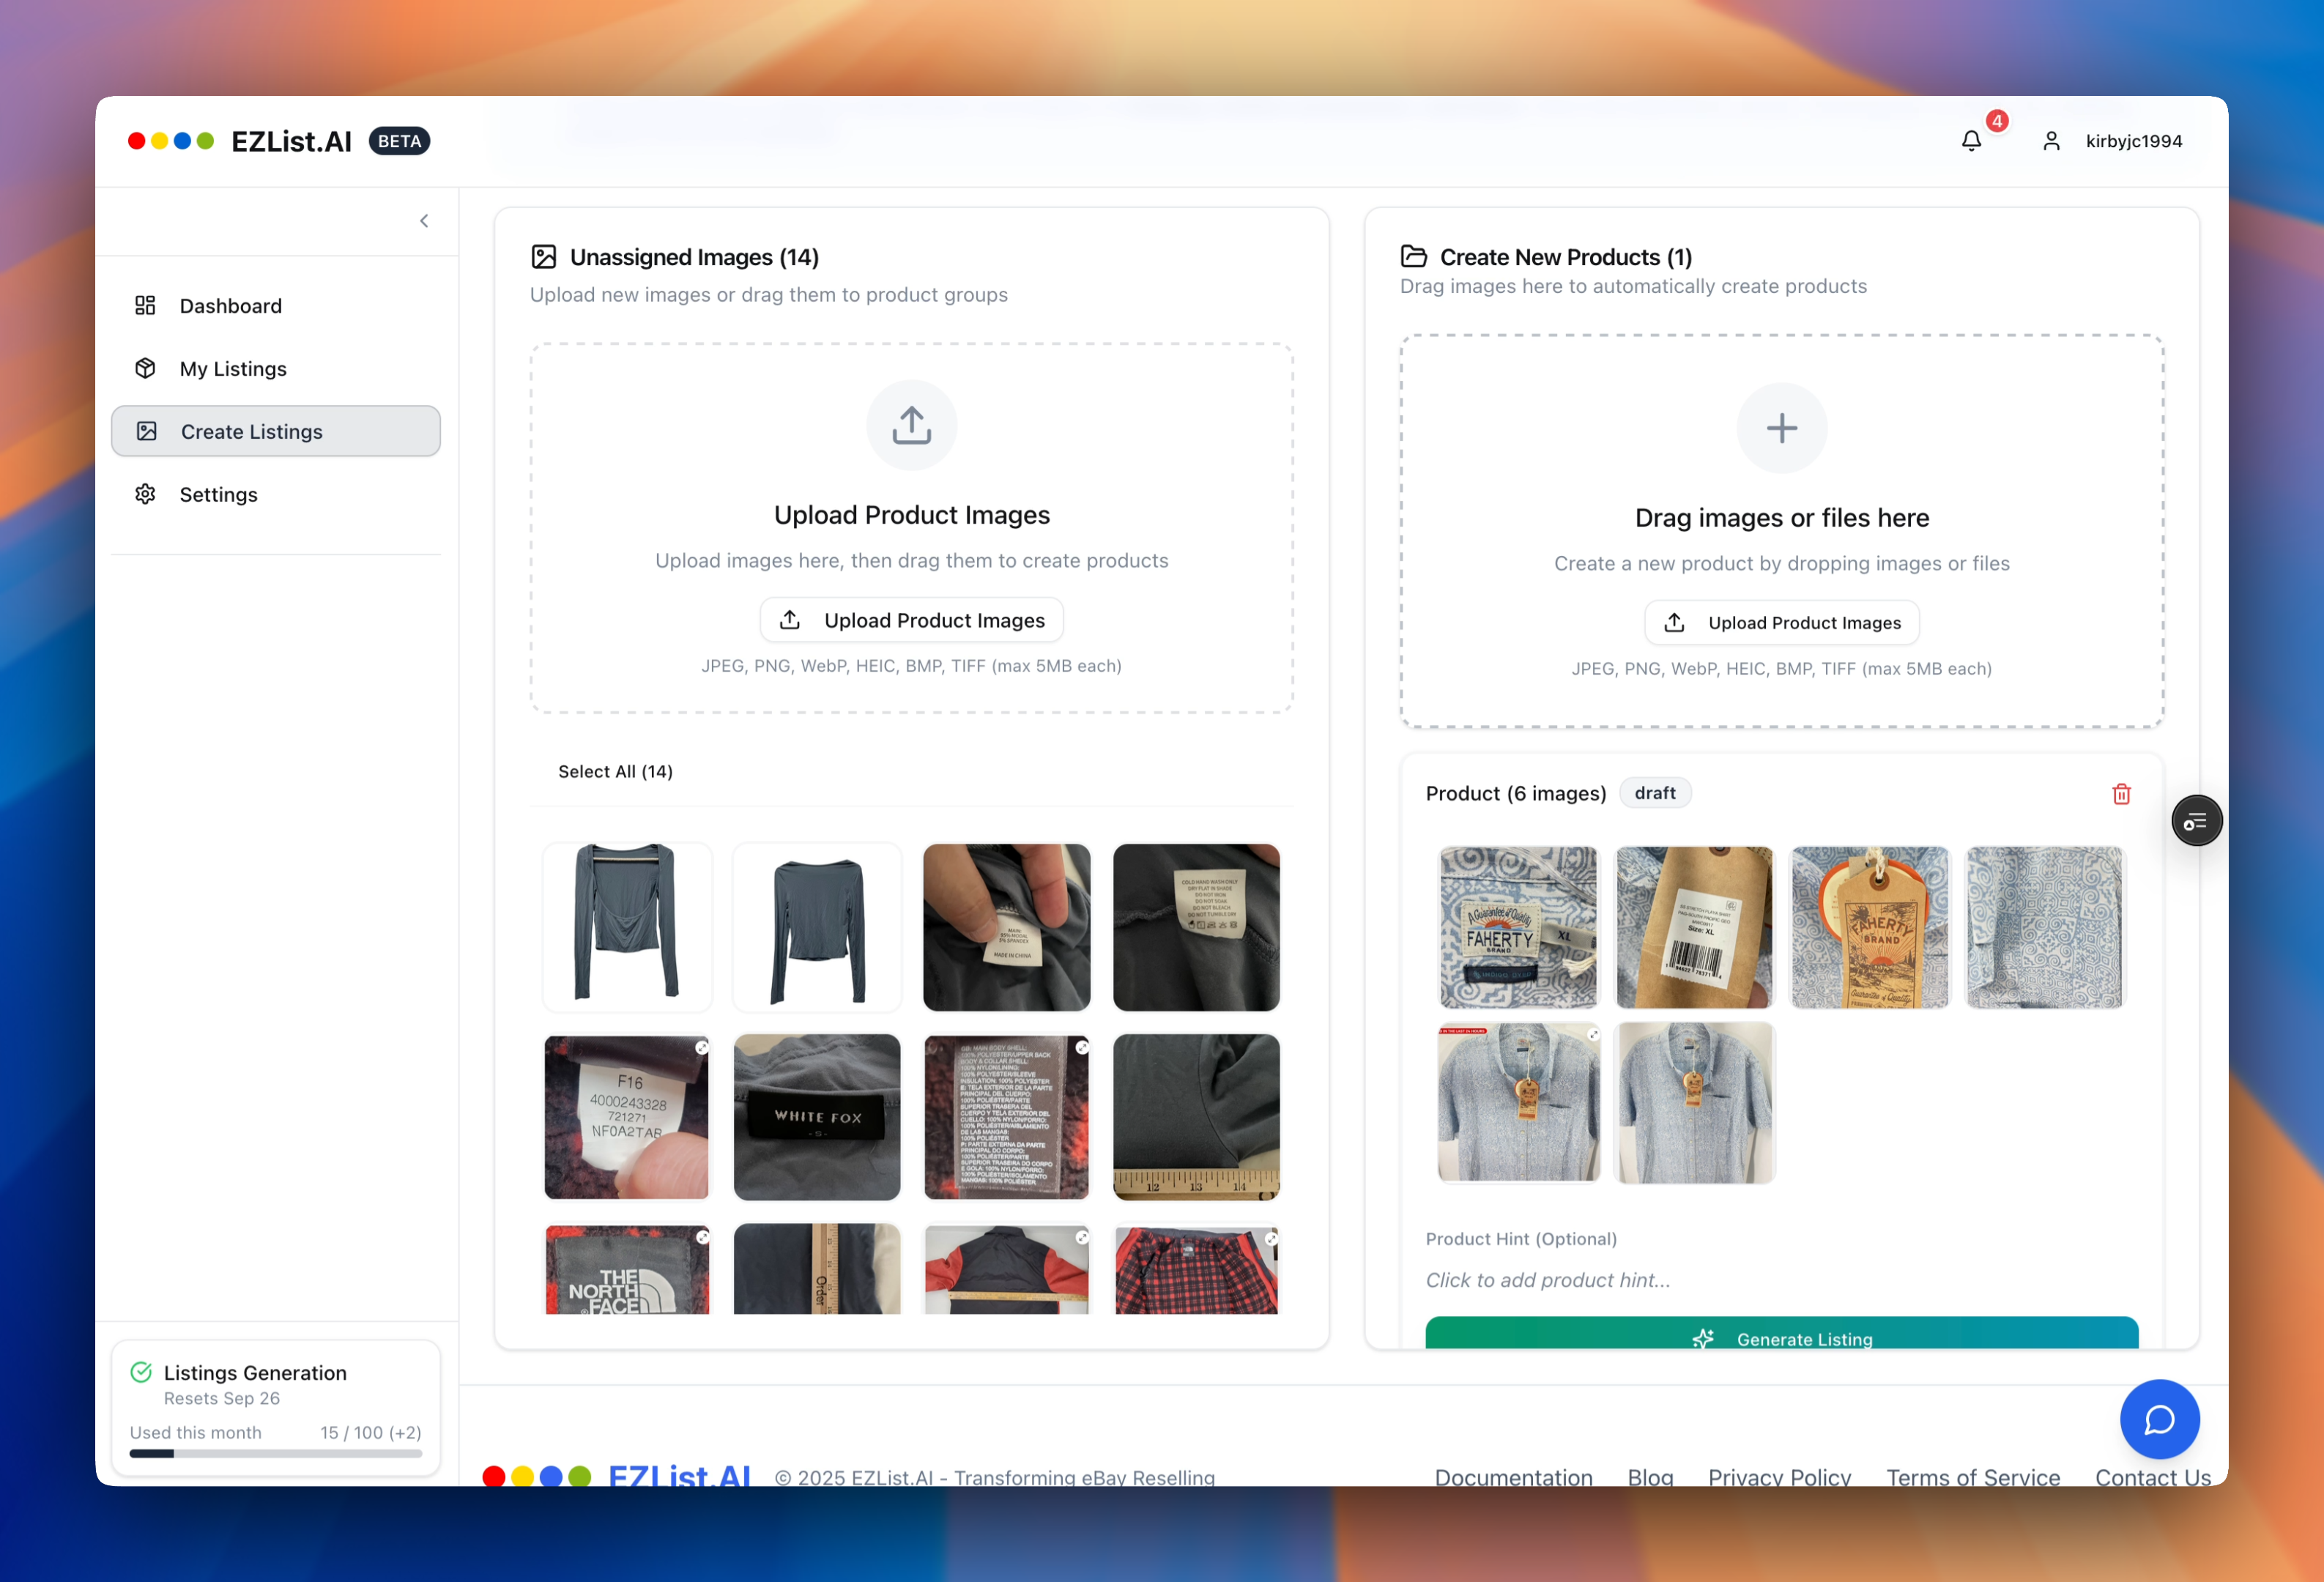Collapse the sidebar with the chevron arrow
Screen dimensions: 2324x1582
click(424, 221)
